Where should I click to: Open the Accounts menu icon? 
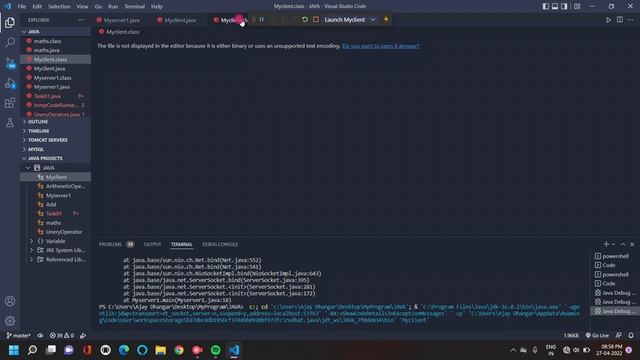[10, 301]
